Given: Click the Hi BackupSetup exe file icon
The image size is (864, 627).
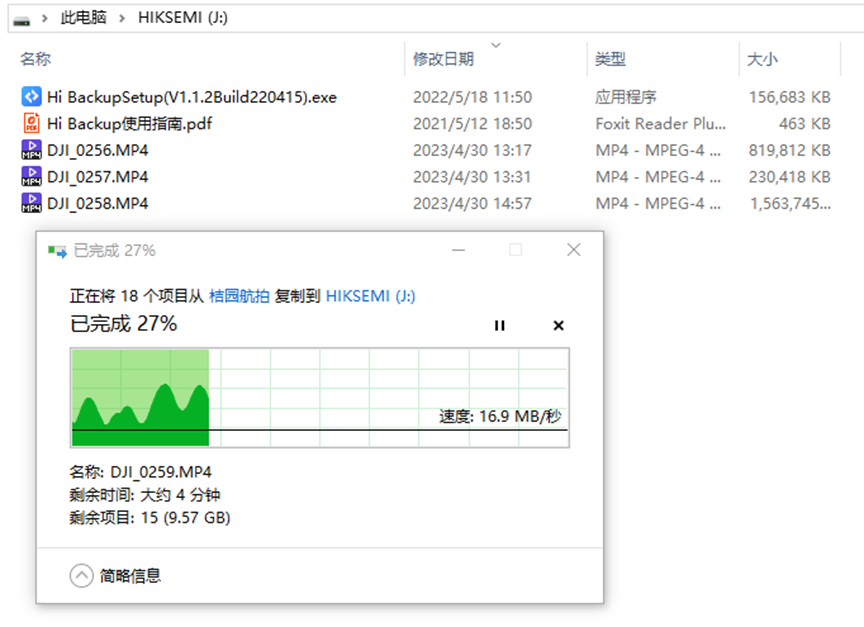Looking at the screenshot, I should pyautogui.click(x=31, y=97).
